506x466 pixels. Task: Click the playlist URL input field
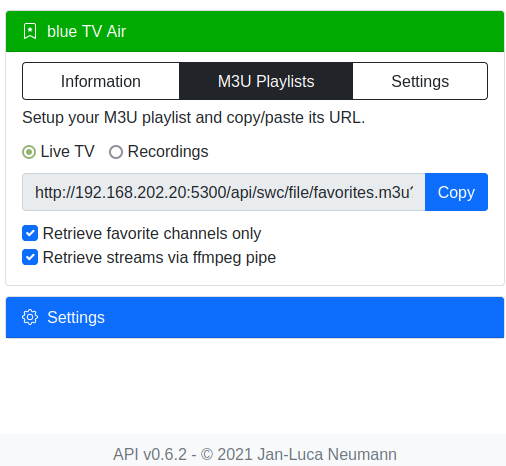[x=223, y=192]
